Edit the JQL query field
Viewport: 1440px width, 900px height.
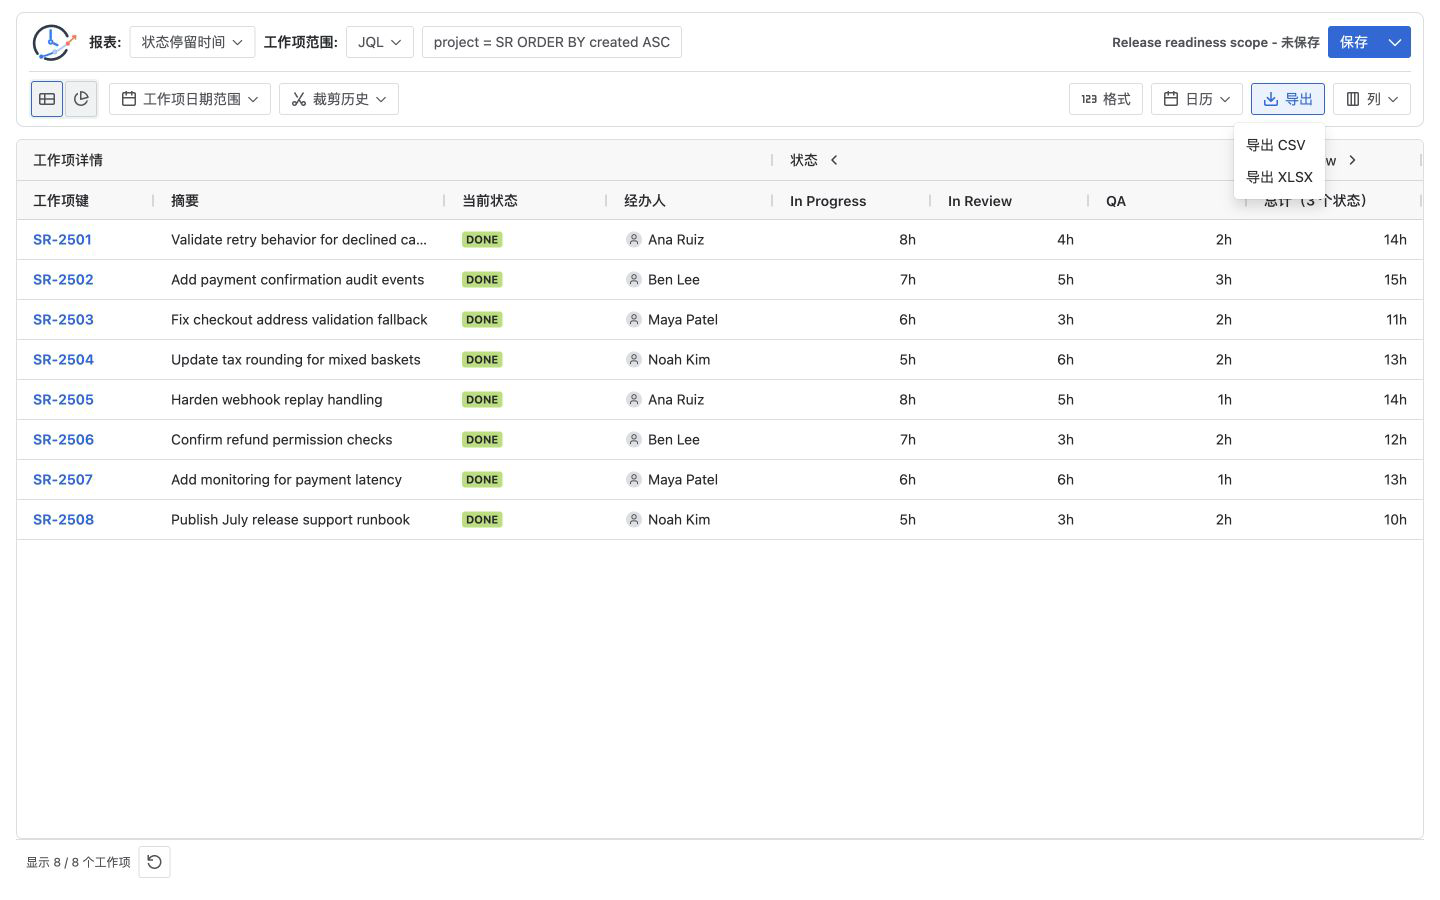552,42
